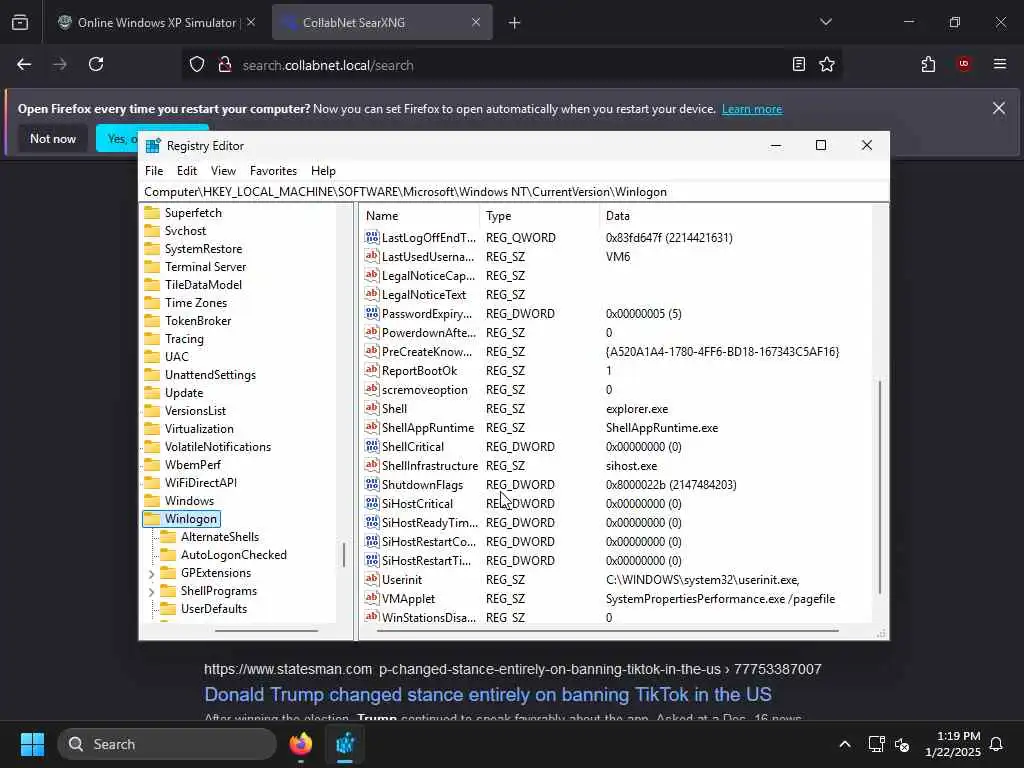Open Registry Editor taskbar icon
This screenshot has width=1024, height=768.
345,744
